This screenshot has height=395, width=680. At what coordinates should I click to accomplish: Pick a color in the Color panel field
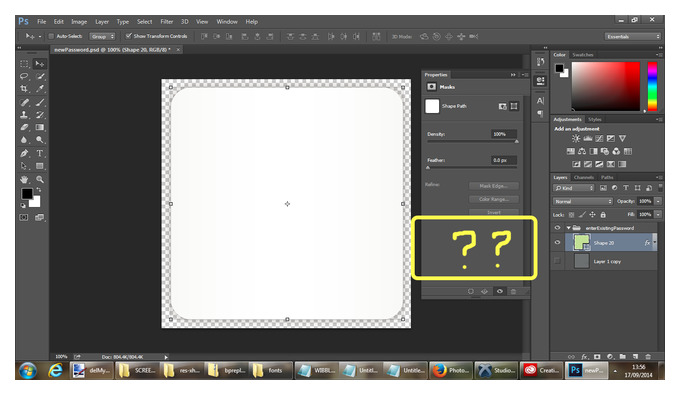pos(606,86)
